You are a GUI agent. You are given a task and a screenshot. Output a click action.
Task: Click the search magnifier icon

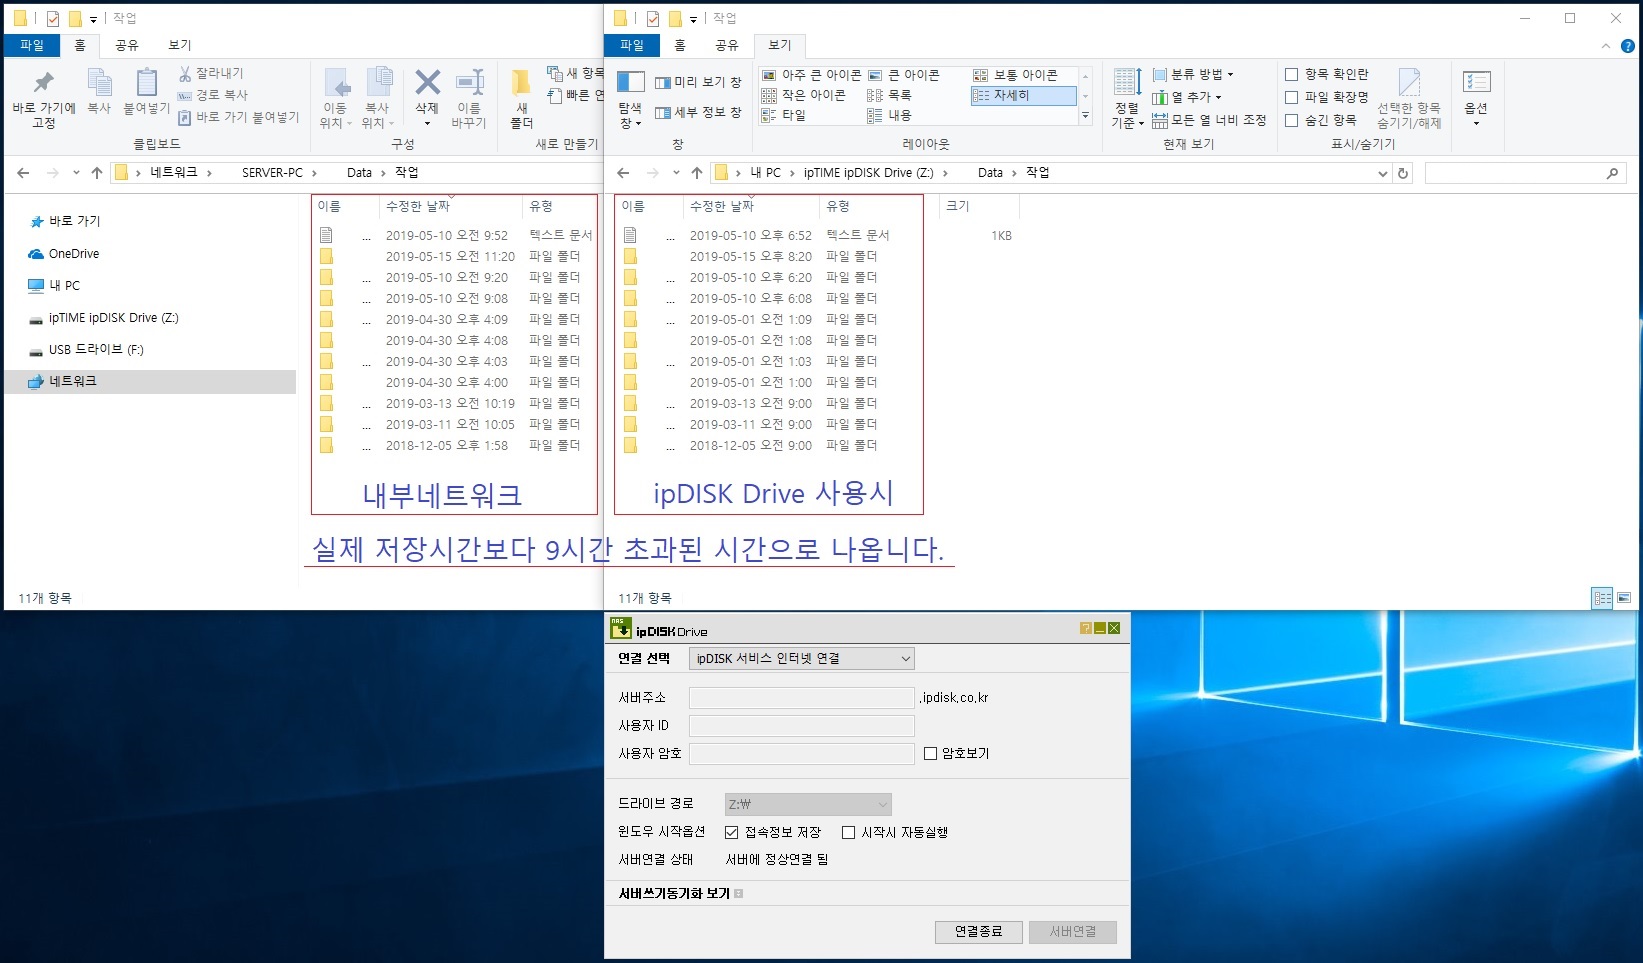click(1612, 173)
